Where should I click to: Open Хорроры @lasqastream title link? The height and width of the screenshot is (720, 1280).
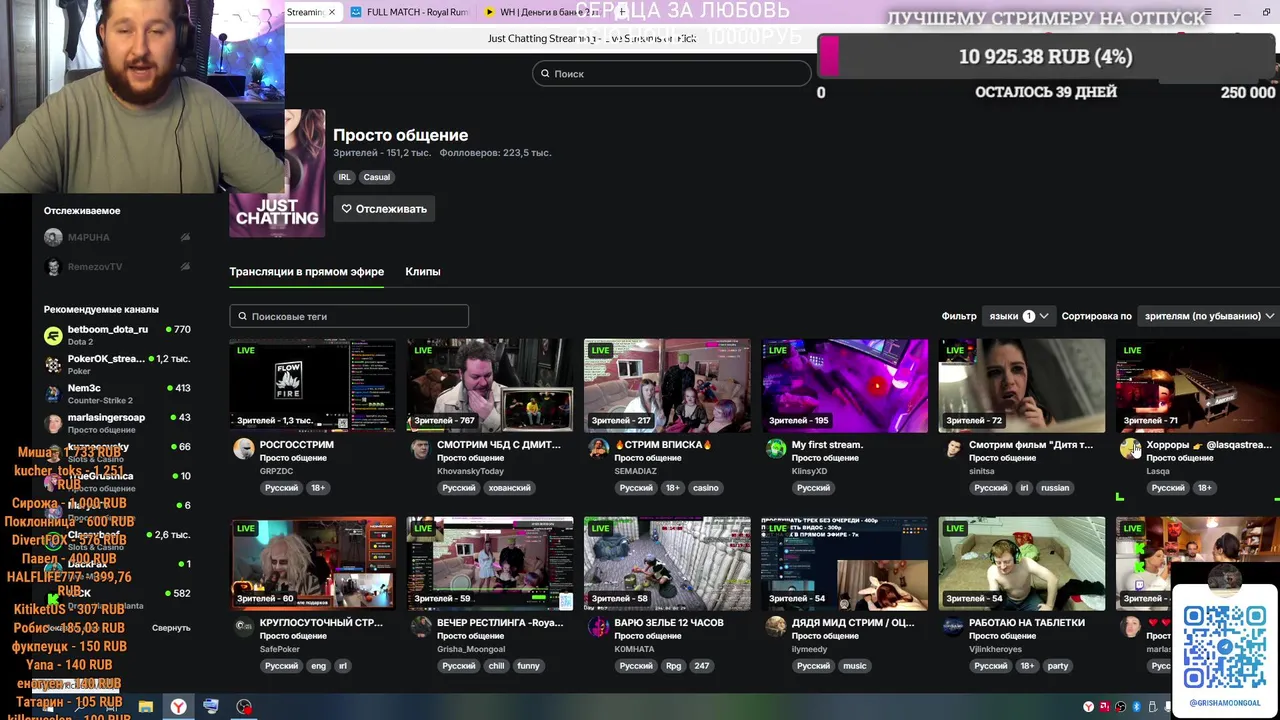(1209, 444)
